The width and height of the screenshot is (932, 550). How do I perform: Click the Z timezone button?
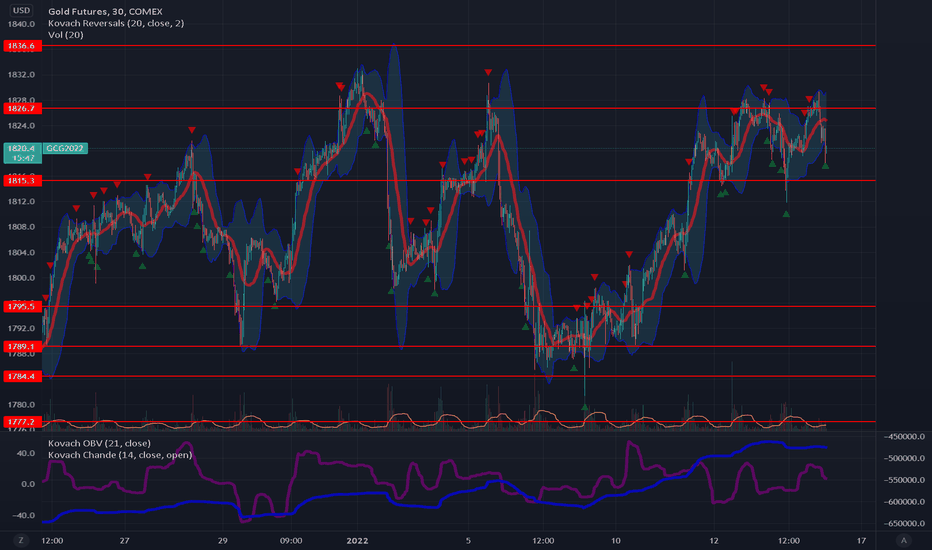tap(21, 540)
